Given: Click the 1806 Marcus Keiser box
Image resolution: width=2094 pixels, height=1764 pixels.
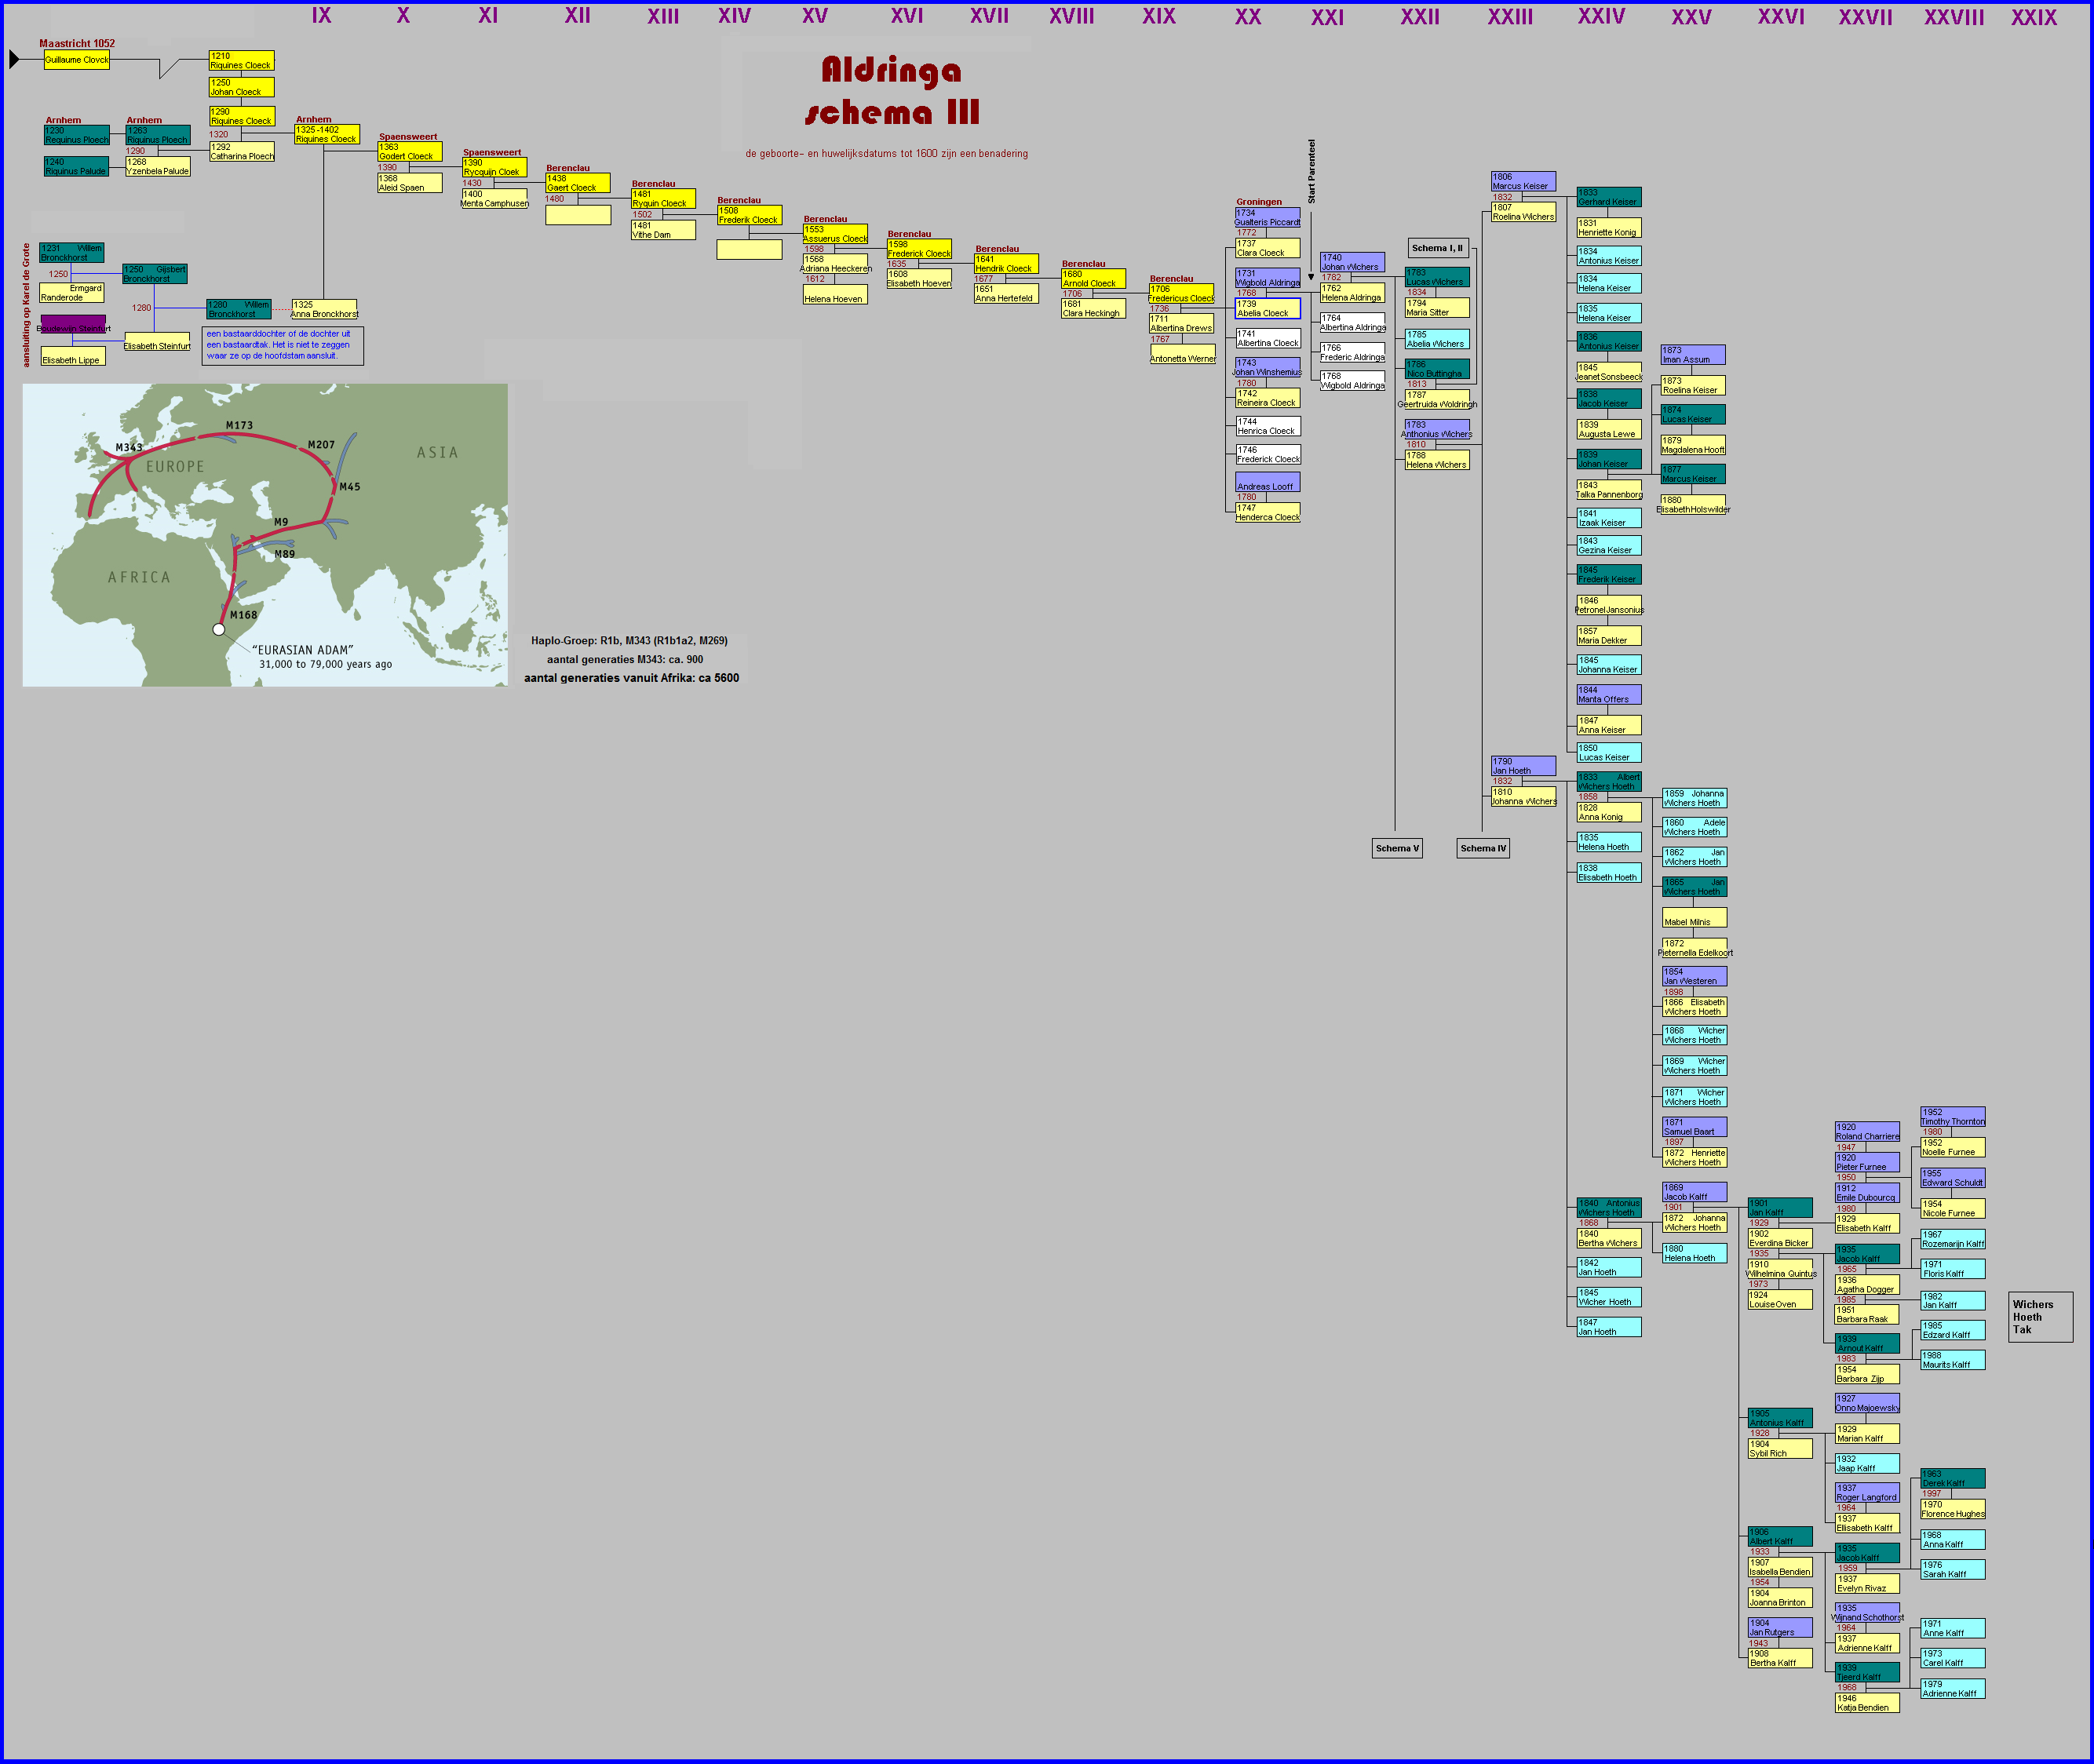Looking at the screenshot, I should coord(1523,181).
